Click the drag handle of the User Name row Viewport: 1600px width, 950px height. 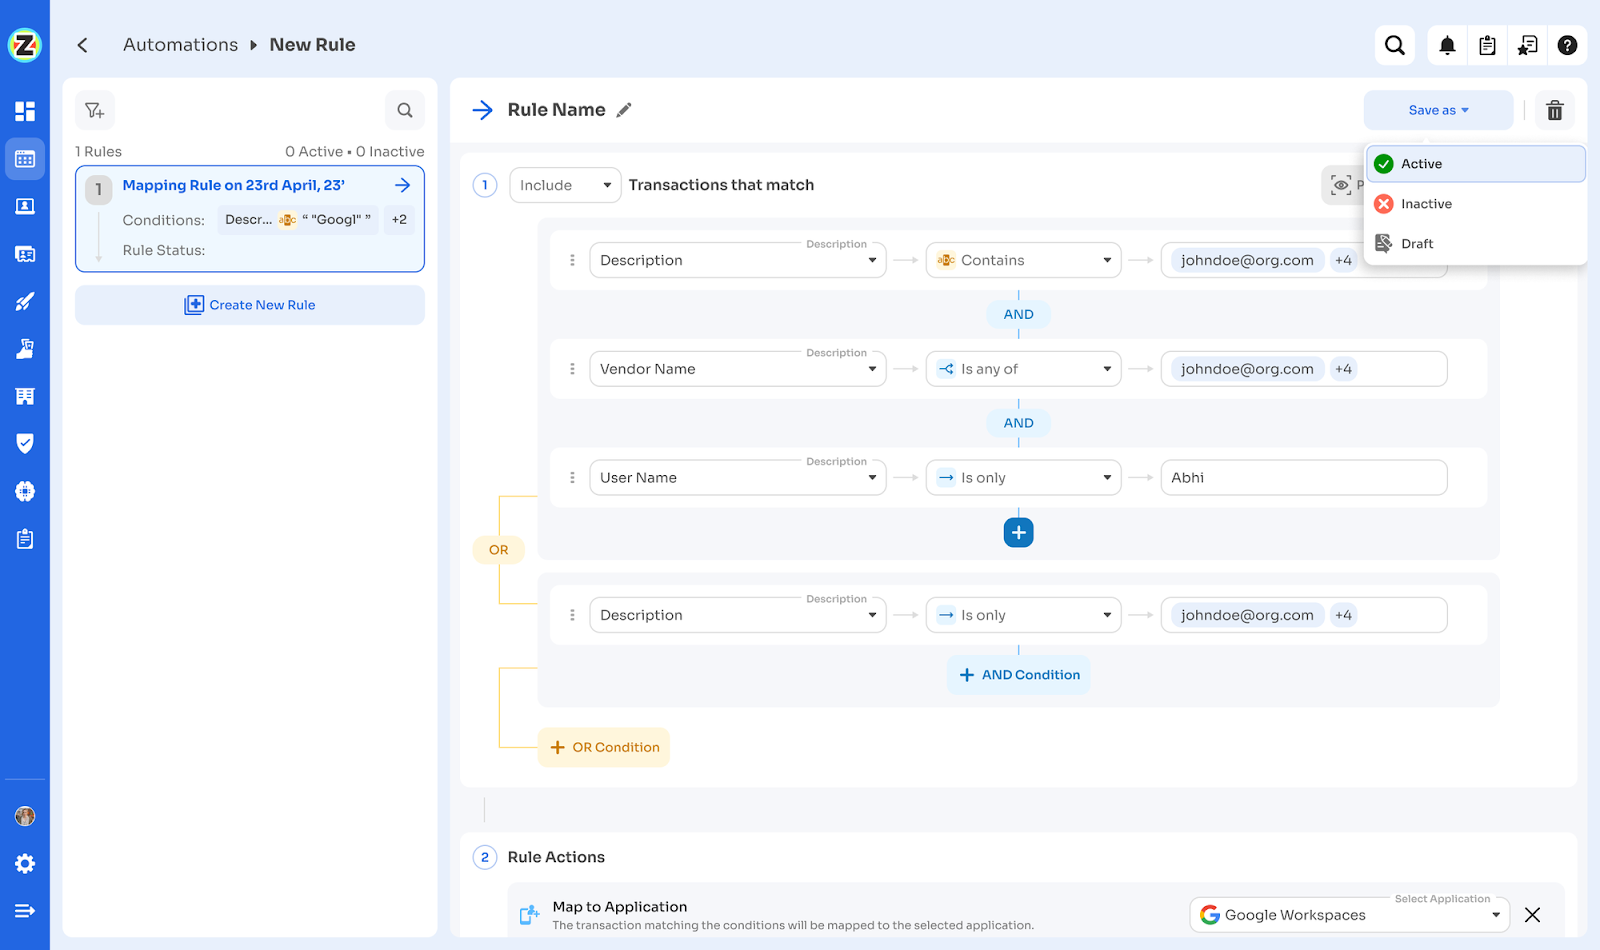click(x=572, y=478)
